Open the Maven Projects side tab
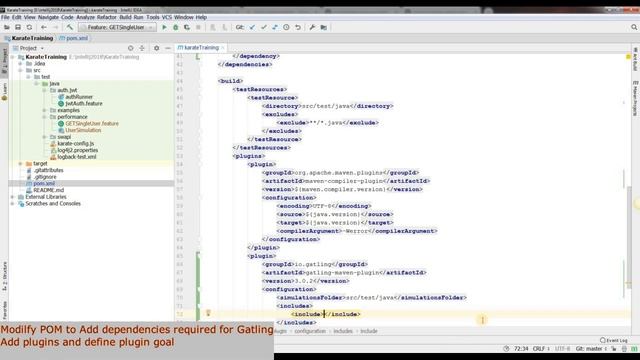640x360 pixels. [636, 98]
